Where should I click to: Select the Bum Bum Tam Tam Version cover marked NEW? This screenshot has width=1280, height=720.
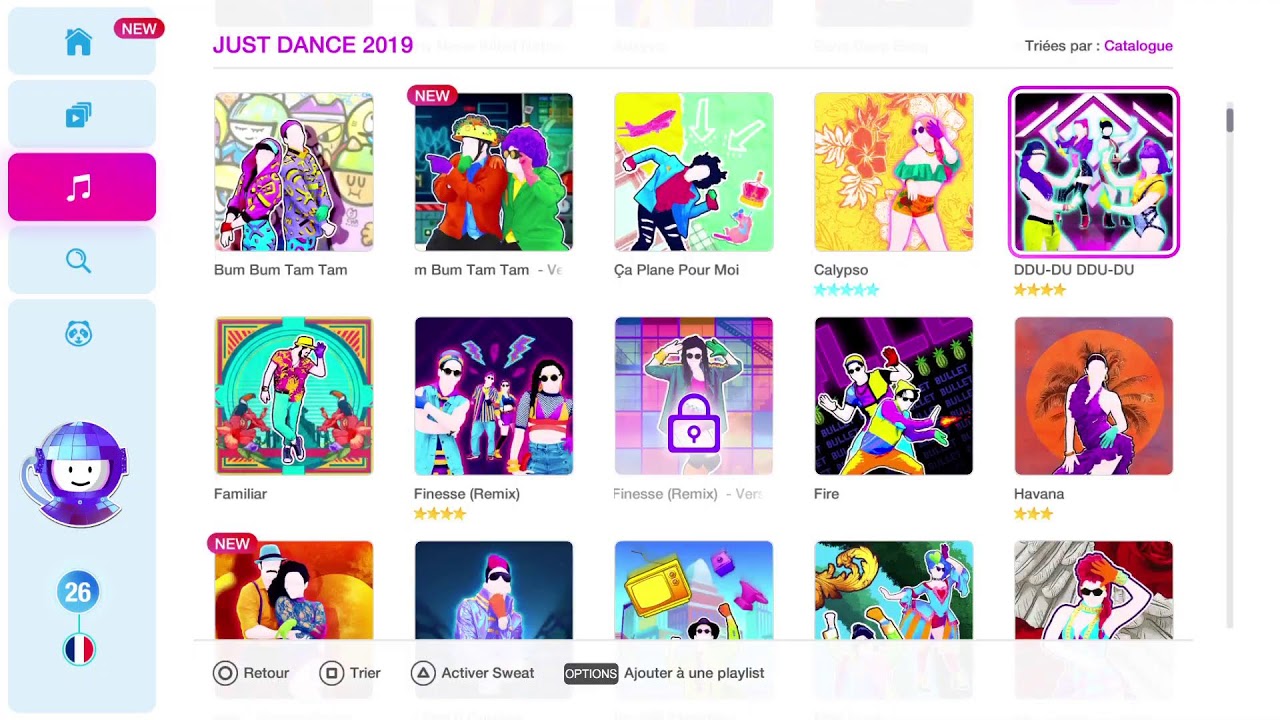click(494, 172)
